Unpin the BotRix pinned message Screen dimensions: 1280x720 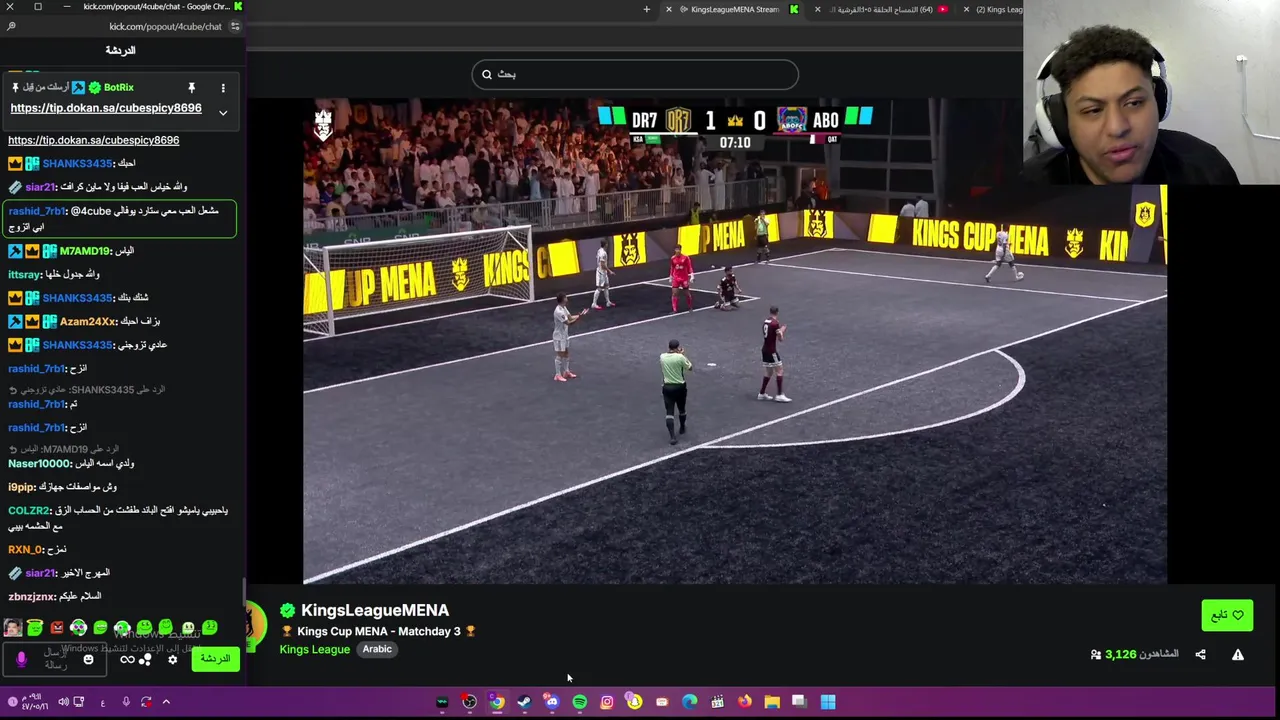tap(191, 88)
